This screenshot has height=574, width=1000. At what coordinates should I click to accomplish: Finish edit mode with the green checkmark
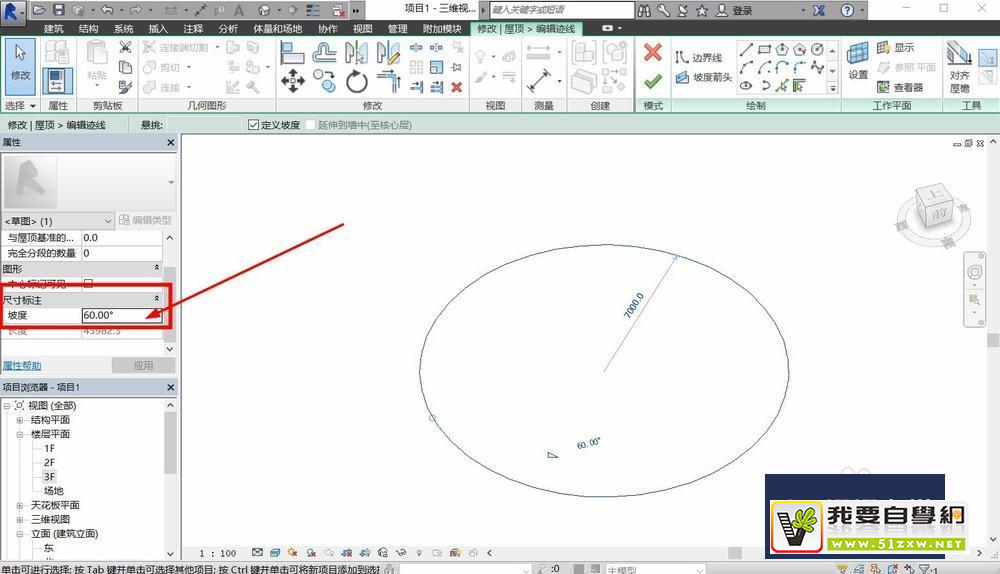[652, 82]
